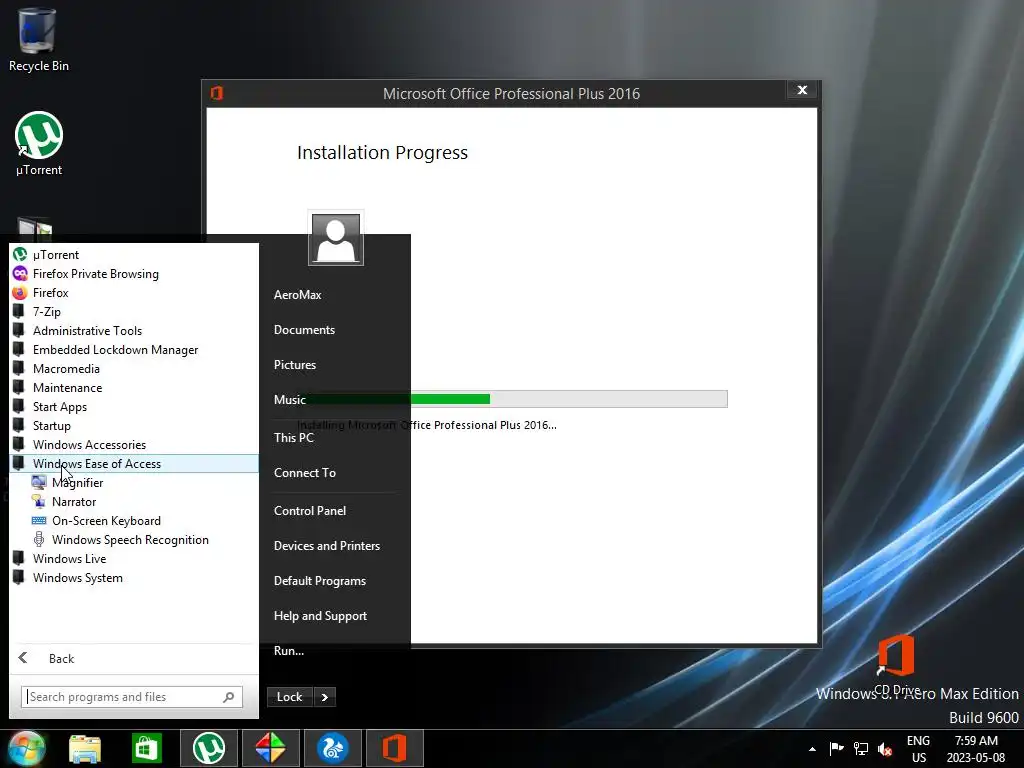1024x768 pixels.
Task: Expand the Administrative Tools folder
Action: pos(134,330)
